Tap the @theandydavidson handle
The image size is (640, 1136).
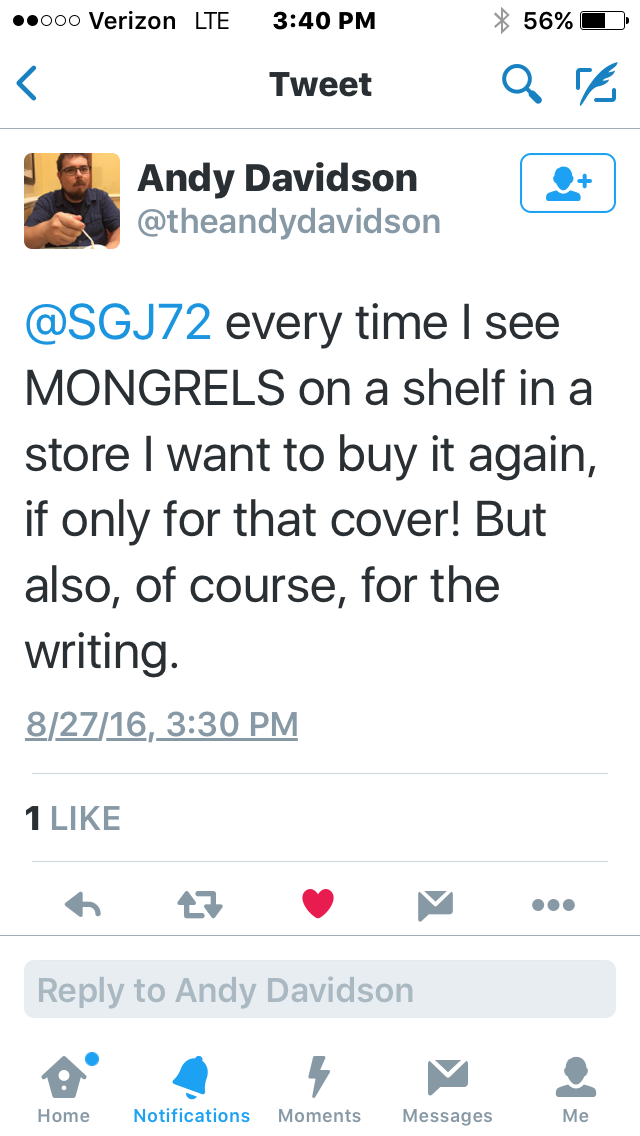[289, 221]
